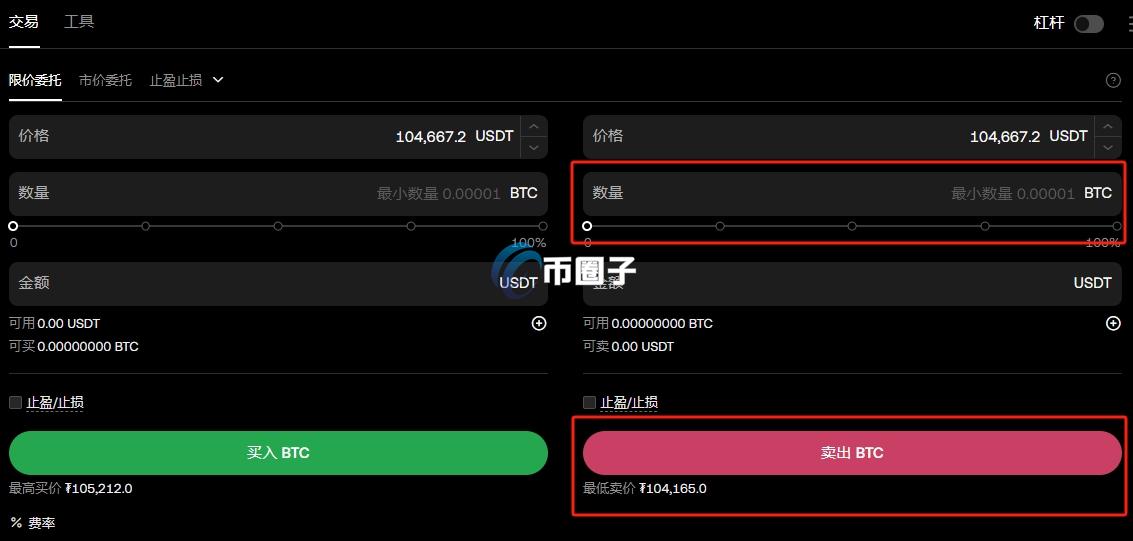Expand the 止盈止损 order type dropdown
The height and width of the screenshot is (541, 1133).
coord(186,80)
